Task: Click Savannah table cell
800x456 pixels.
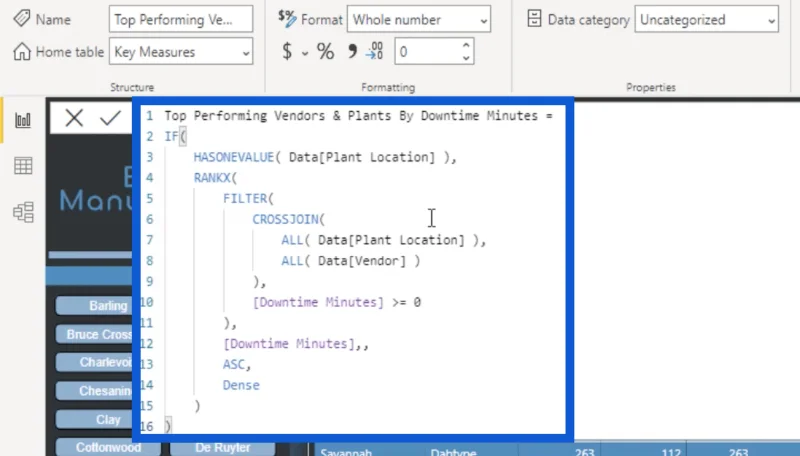Action: coord(346,451)
